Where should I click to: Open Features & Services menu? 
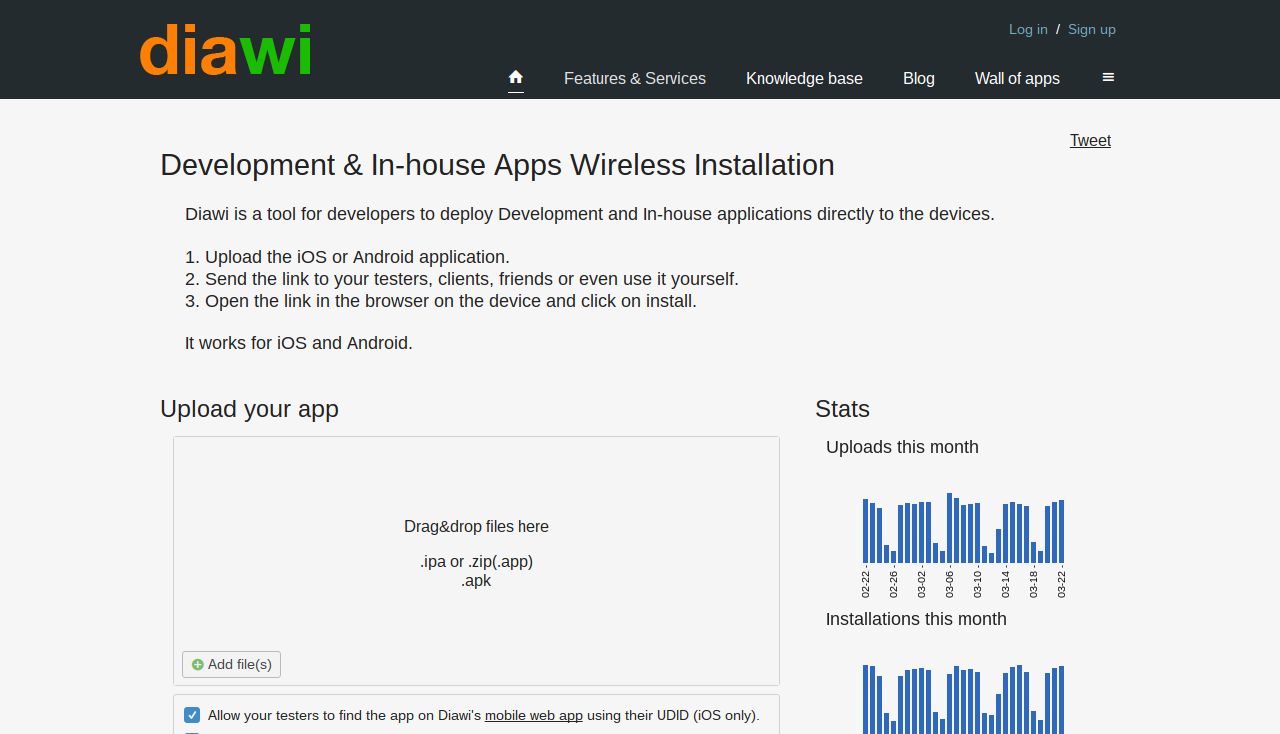point(635,78)
